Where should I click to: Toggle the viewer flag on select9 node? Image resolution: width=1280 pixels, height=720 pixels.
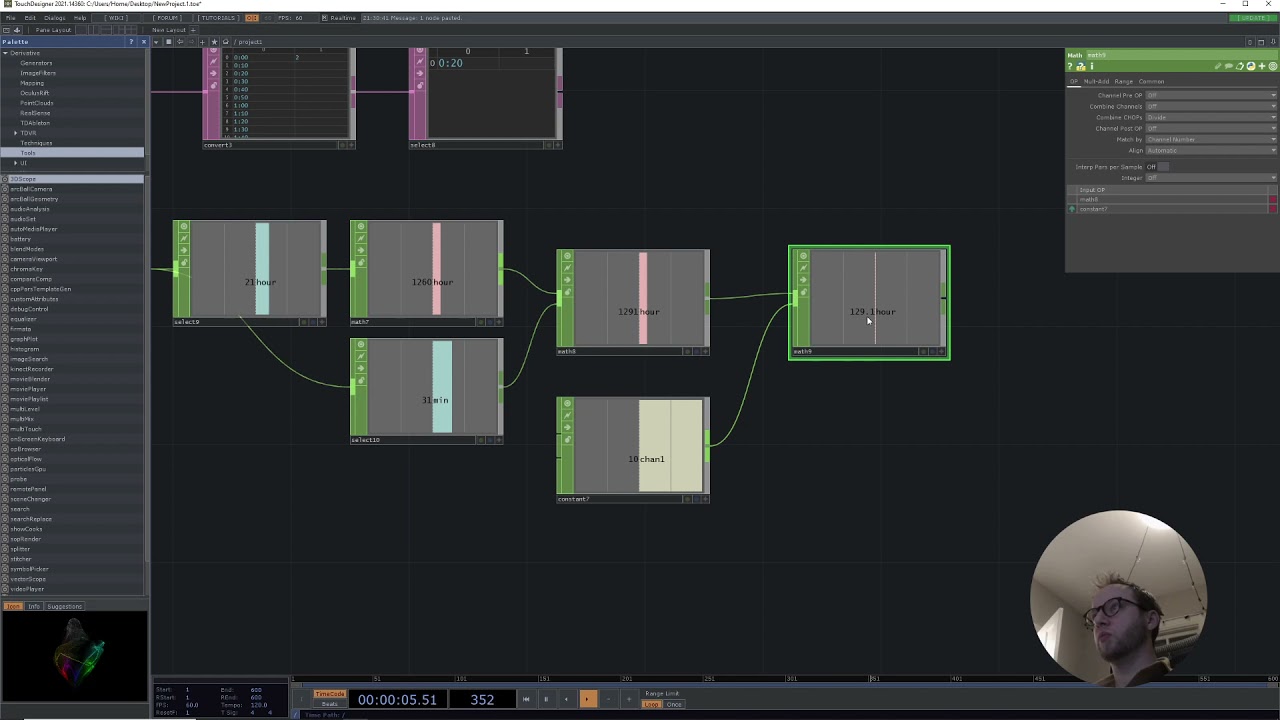[183, 227]
